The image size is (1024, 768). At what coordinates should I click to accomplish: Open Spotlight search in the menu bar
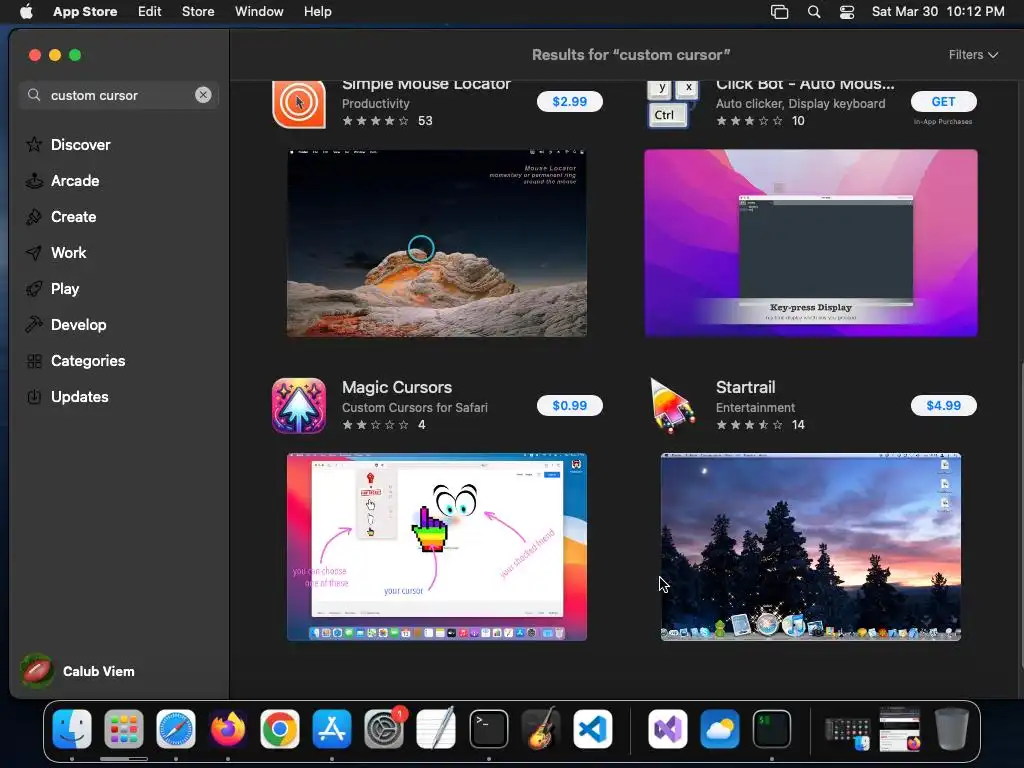tap(814, 11)
